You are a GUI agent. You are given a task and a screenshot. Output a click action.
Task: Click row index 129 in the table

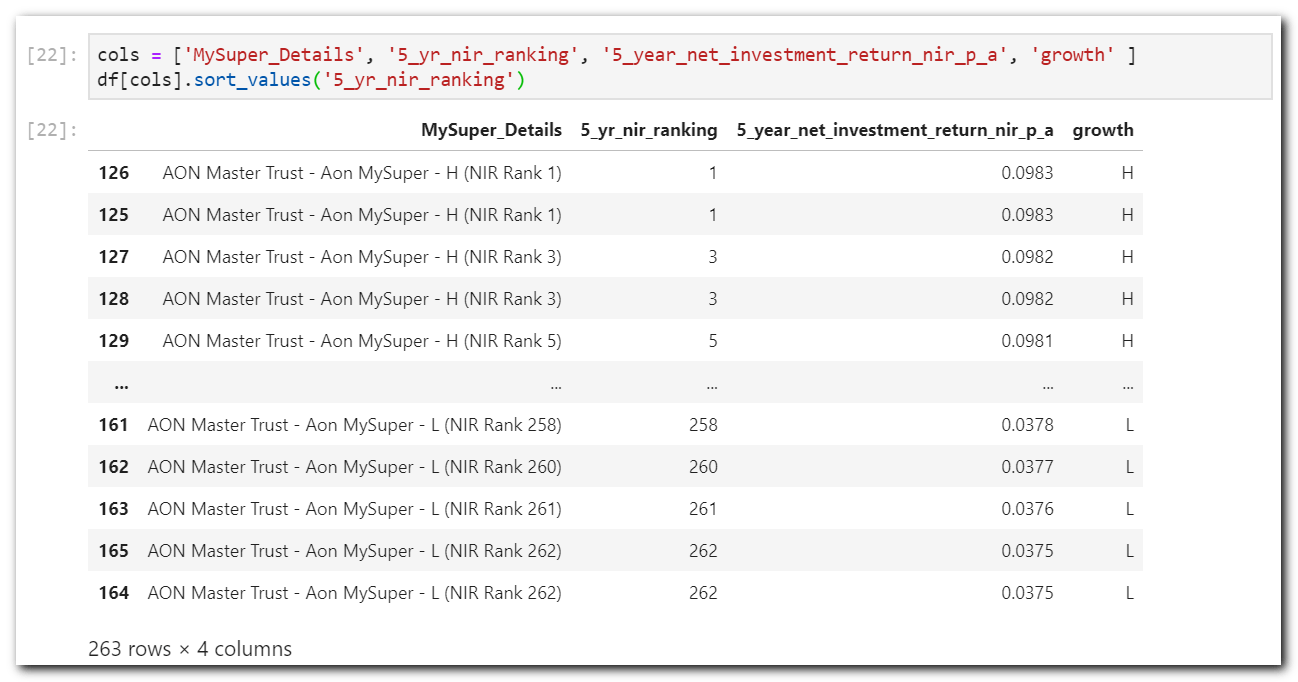click(113, 341)
